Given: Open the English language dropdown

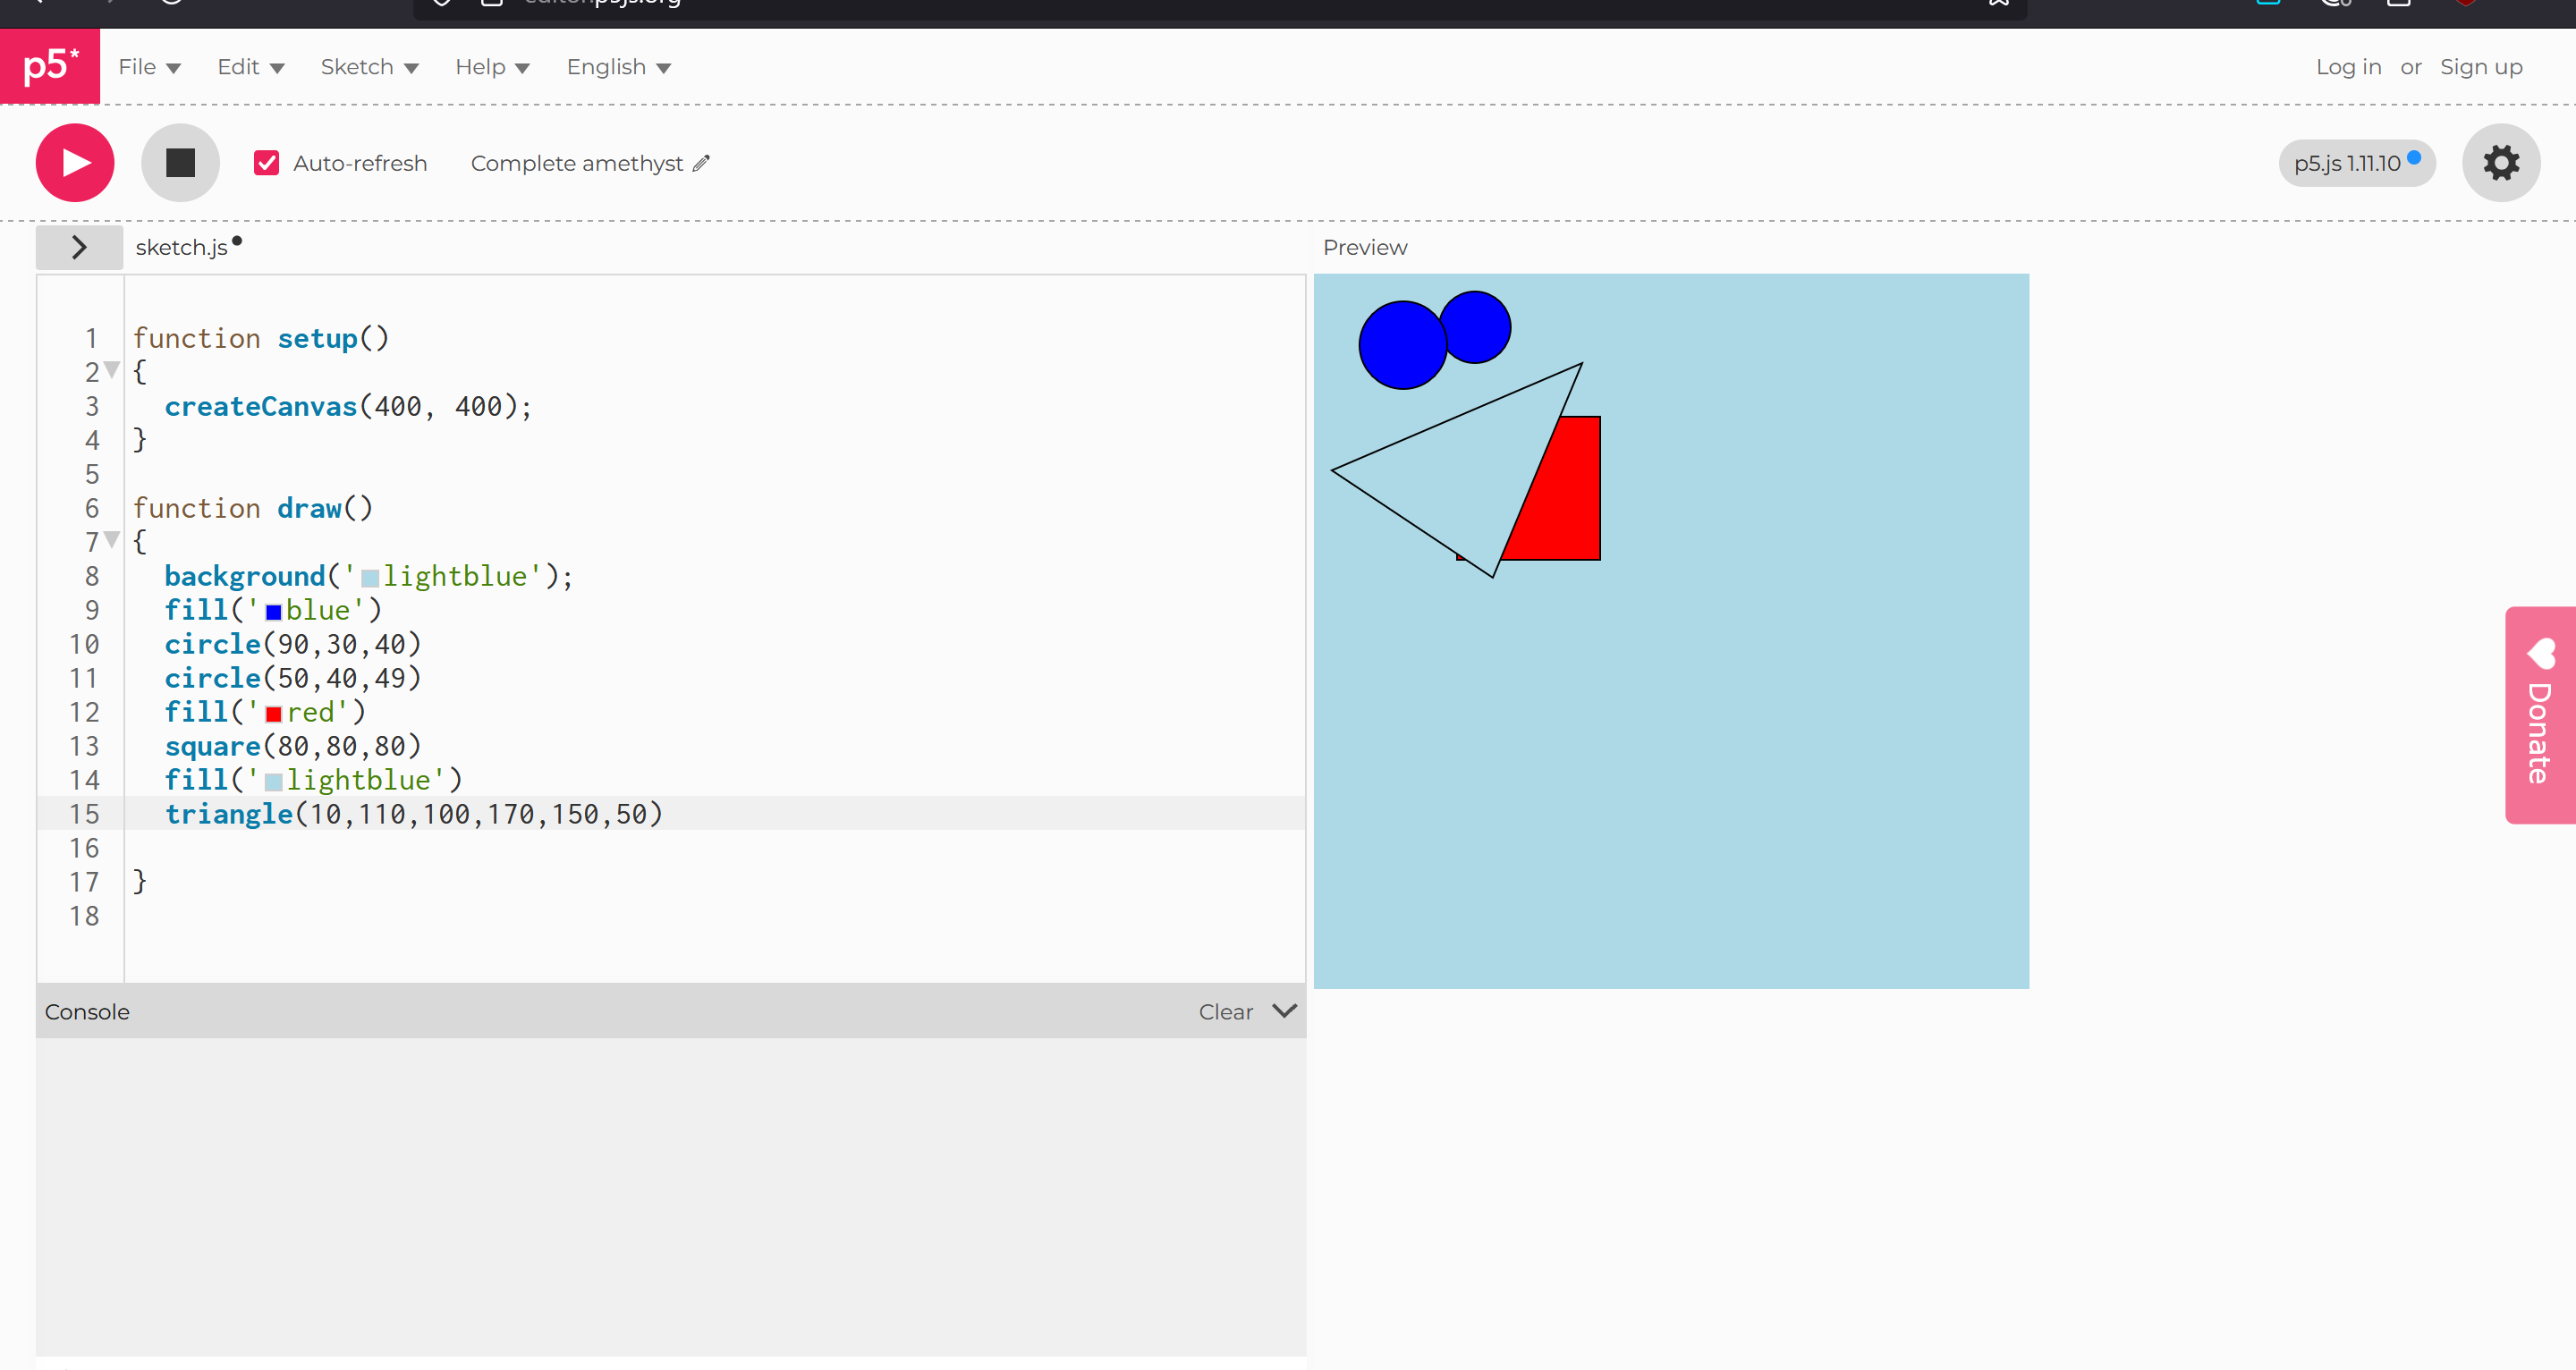Looking at the screenshot, I should 618,67.
